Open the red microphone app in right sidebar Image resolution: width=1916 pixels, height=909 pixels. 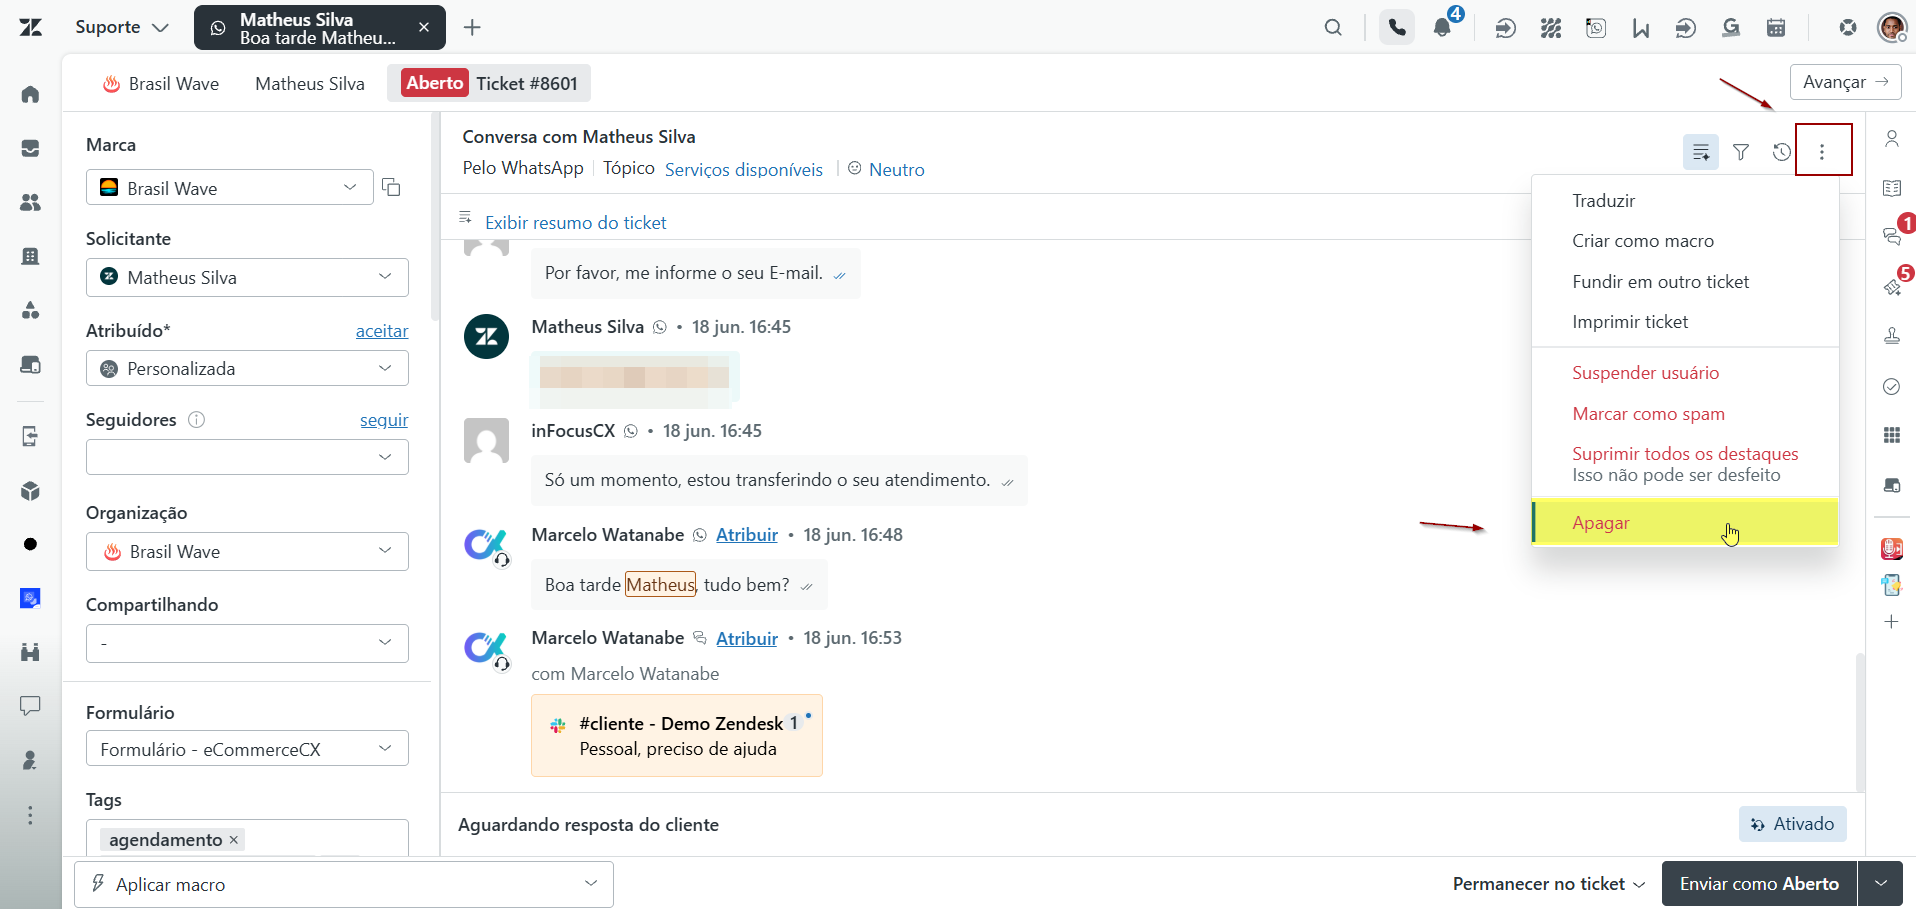pyautogui.click(x=1891, y=548)
